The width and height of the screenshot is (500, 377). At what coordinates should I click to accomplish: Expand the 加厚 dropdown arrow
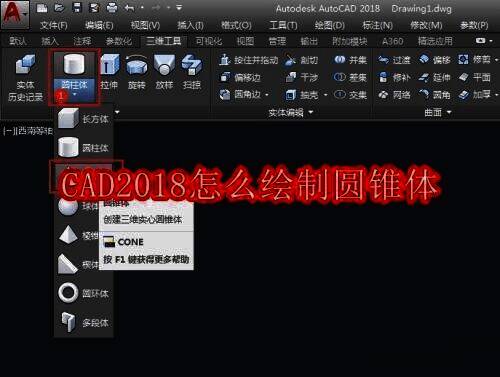(x=496, y=95)
